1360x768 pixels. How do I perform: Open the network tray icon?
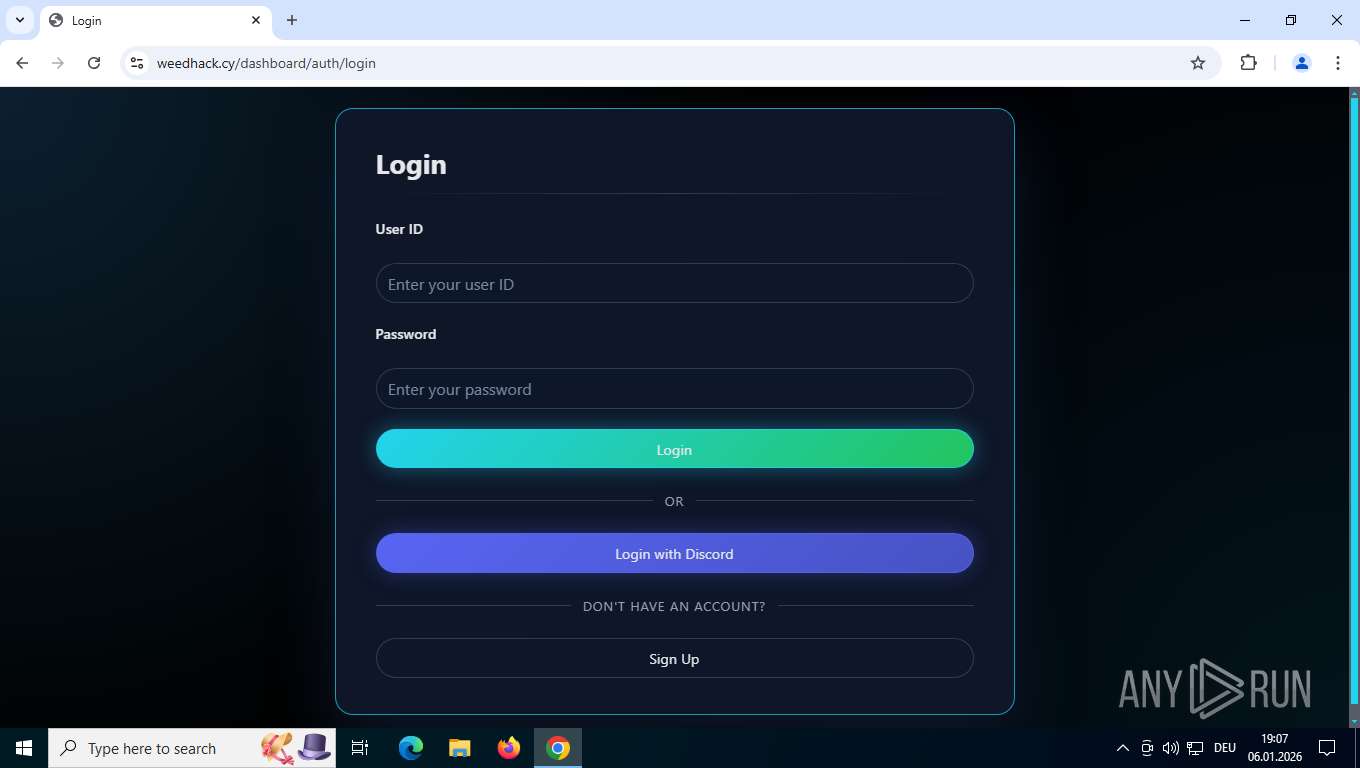[x=1195, y=748]
